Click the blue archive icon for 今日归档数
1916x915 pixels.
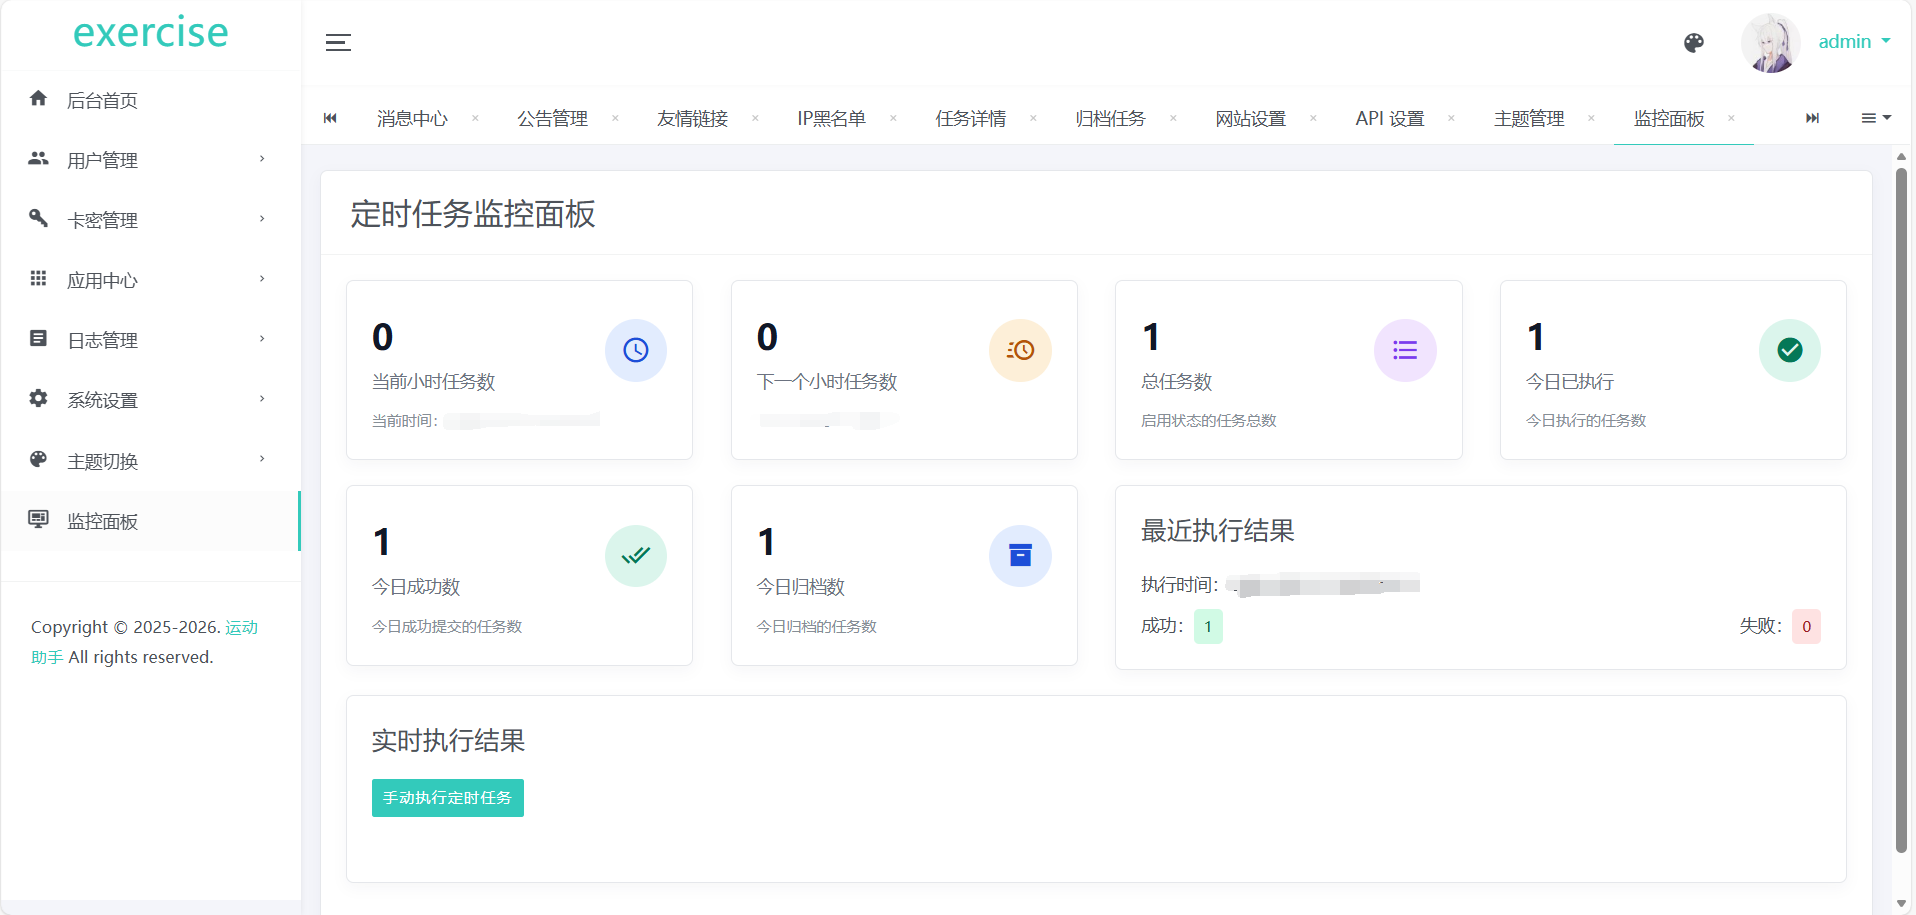[1020, 556]
